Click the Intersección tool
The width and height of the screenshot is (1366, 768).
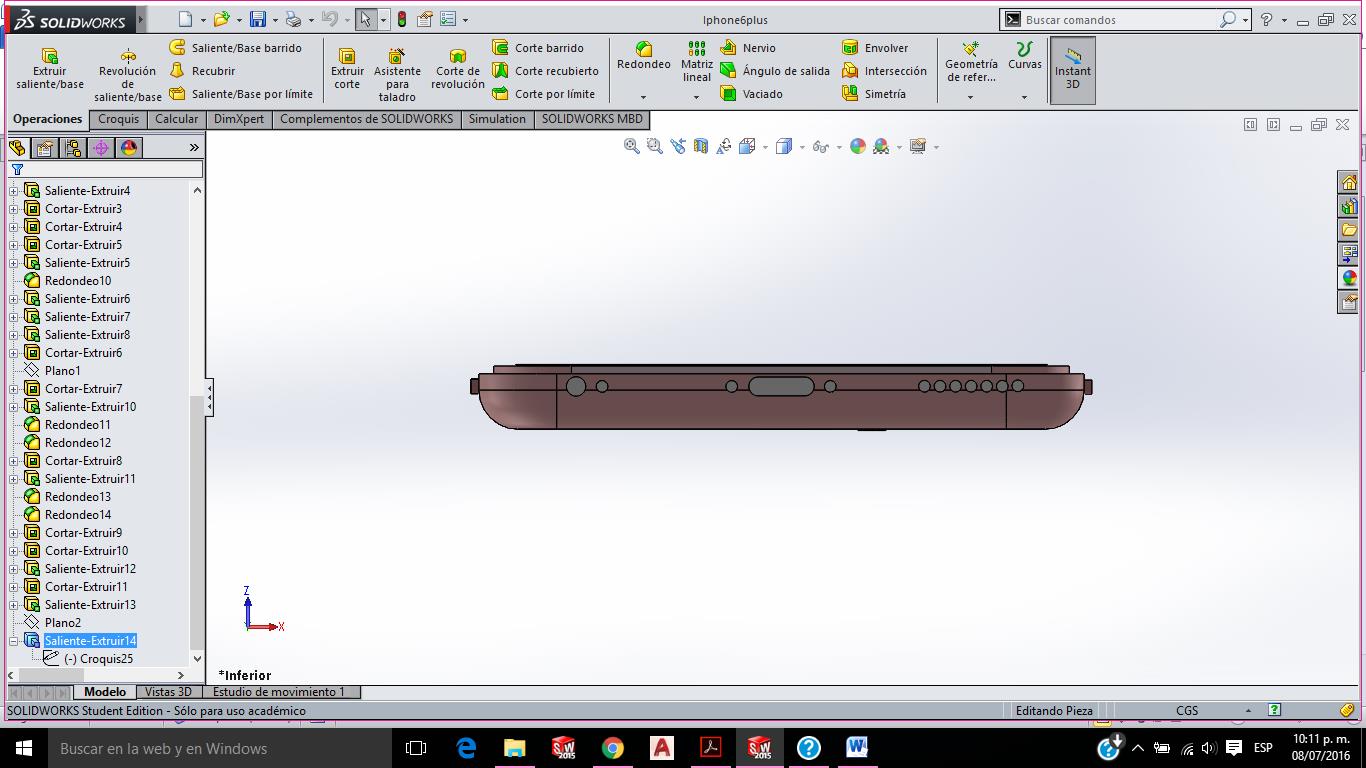pyautogui.click(x=885, y=71)
